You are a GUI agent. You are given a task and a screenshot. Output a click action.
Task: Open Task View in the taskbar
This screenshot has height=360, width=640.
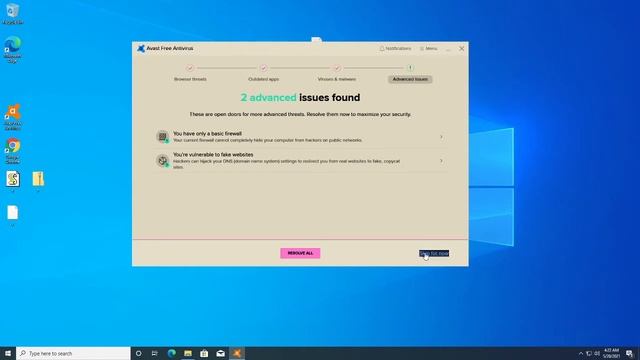[x=155, y=353]
